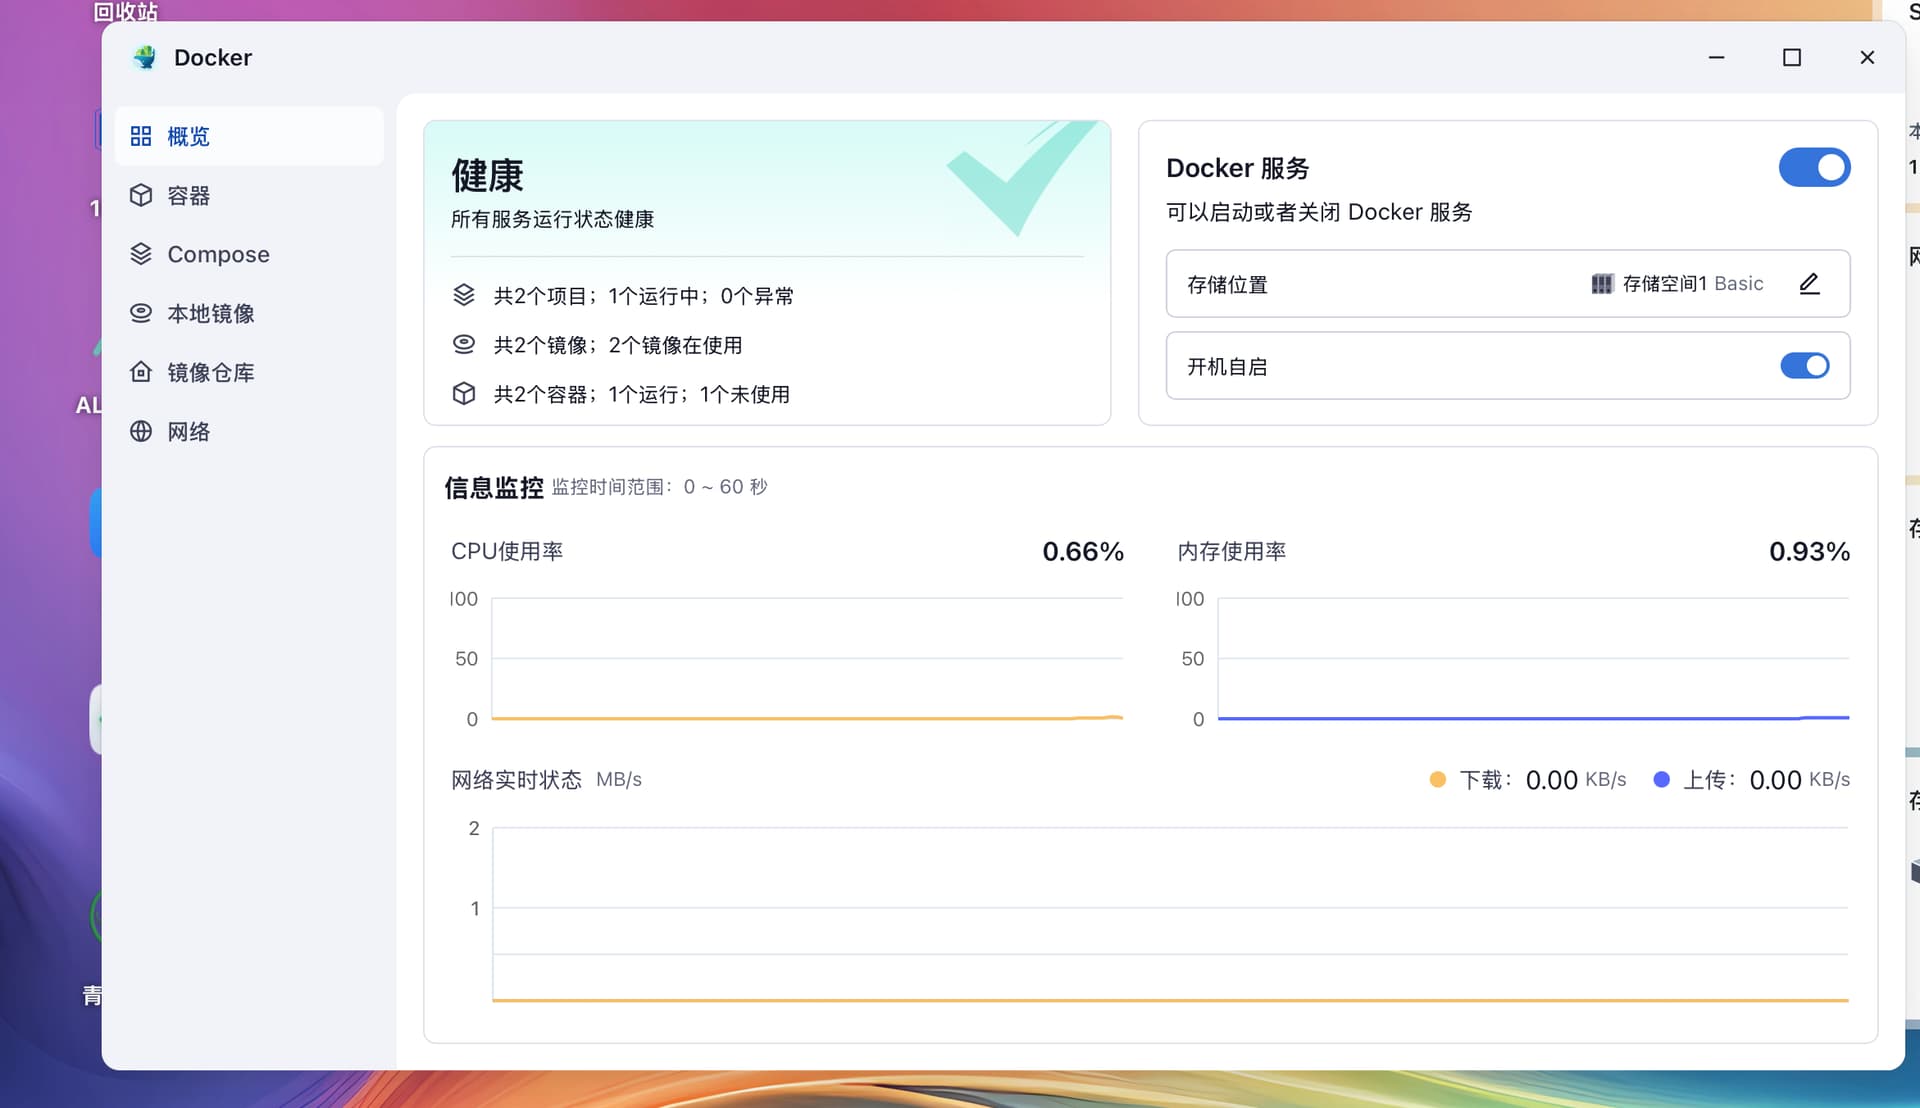Click the 概览 grid icon in sidebar
The width and height of the screenshot is (1920, 1108).
click(141, 136)
